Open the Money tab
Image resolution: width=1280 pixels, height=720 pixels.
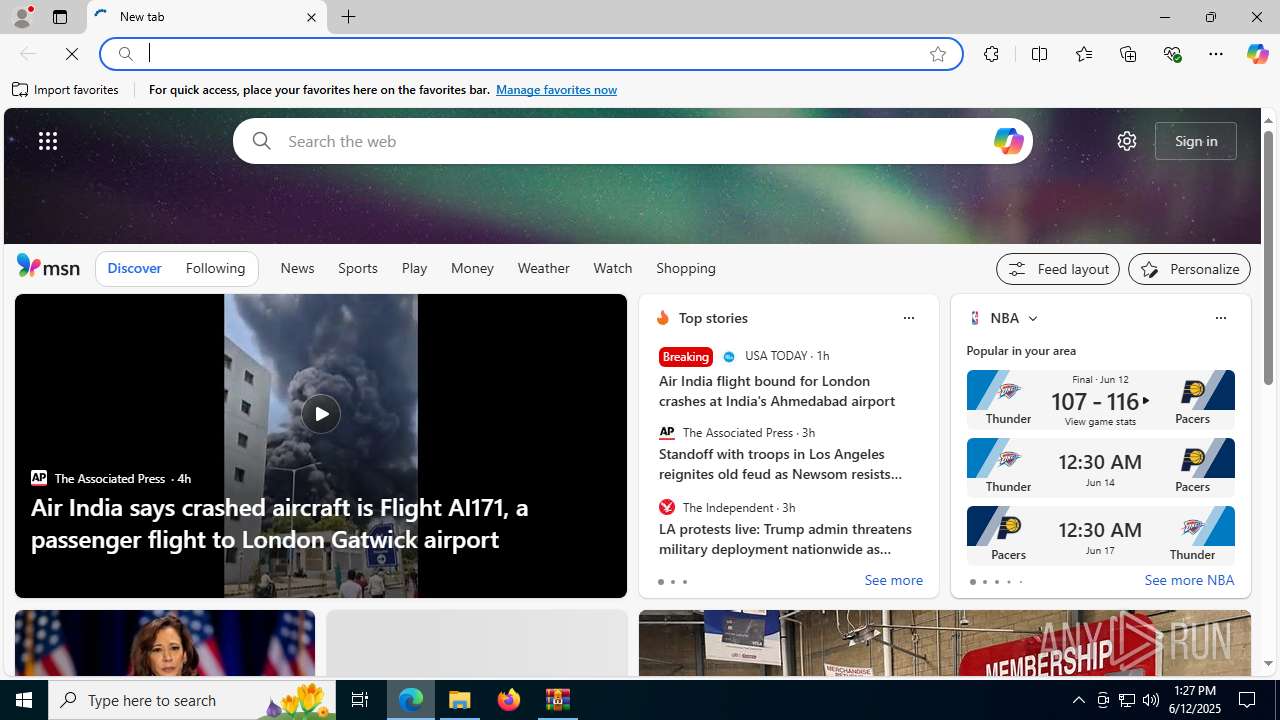click(x=472, y=268)
